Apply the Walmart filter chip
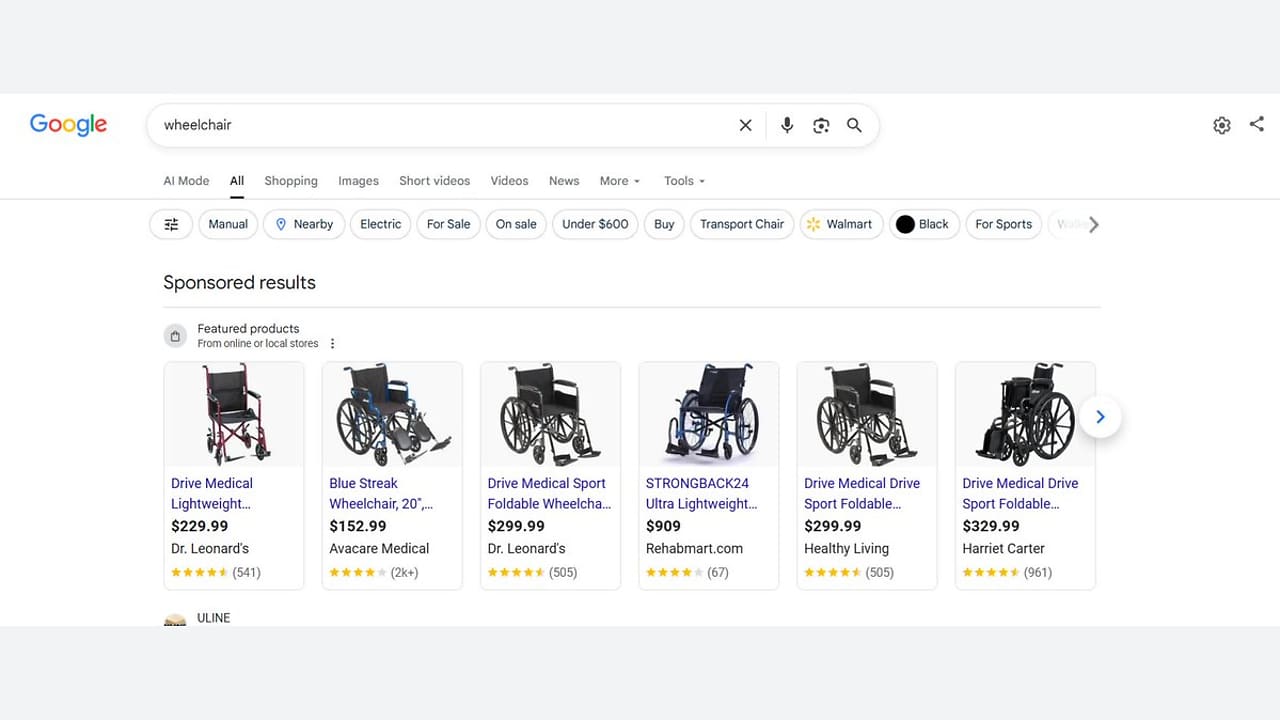 pyautogui.click(x=841, y=224)
